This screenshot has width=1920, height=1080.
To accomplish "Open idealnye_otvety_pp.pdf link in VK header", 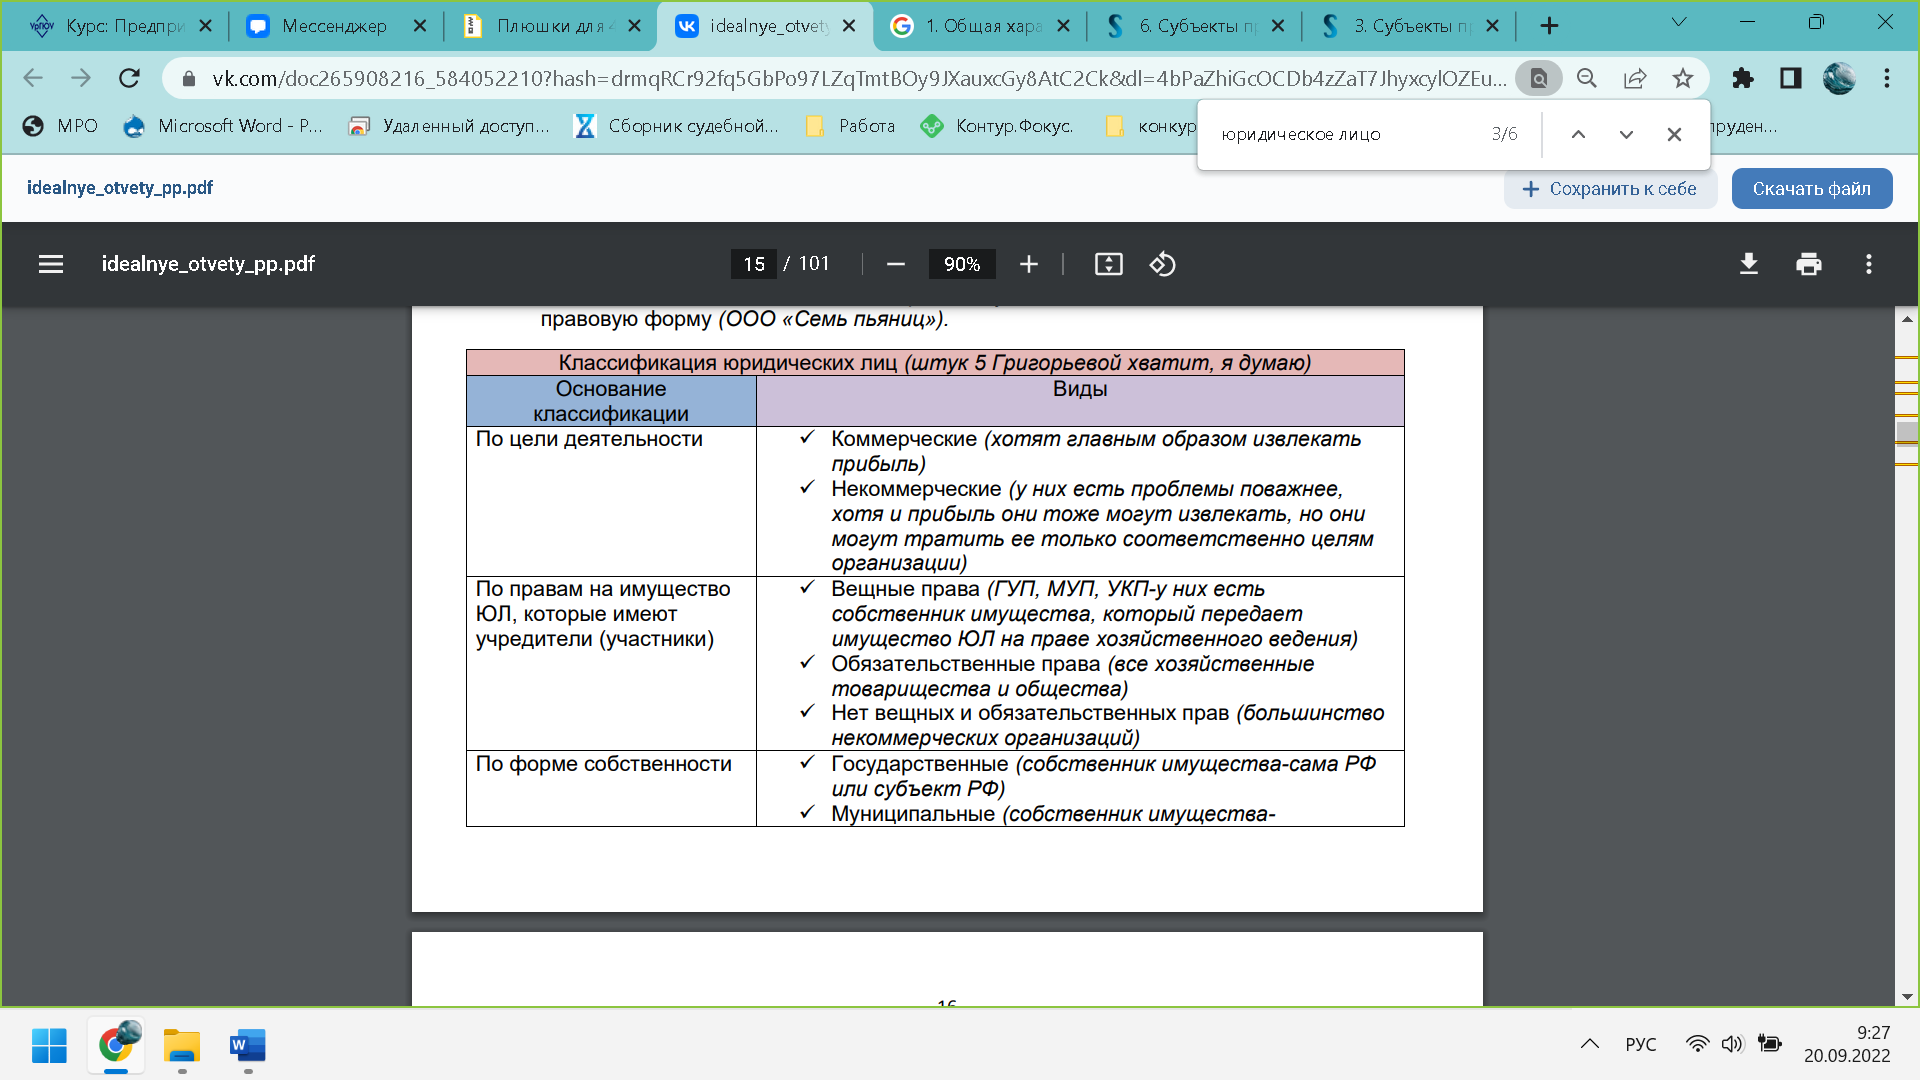I will [x=120, y=188].
